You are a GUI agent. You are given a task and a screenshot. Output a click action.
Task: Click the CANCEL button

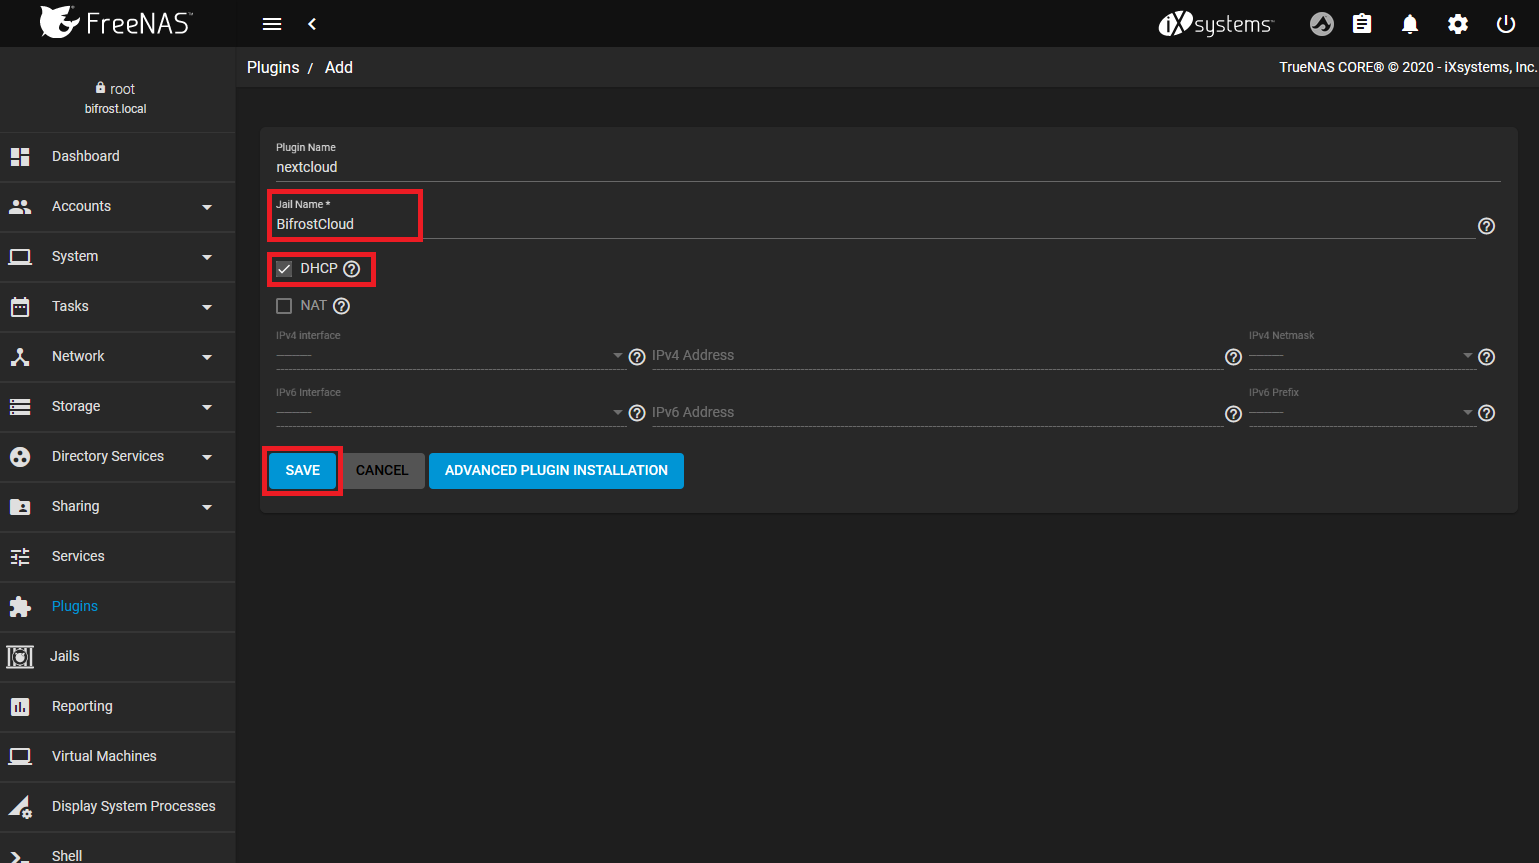tap(382, 471)
